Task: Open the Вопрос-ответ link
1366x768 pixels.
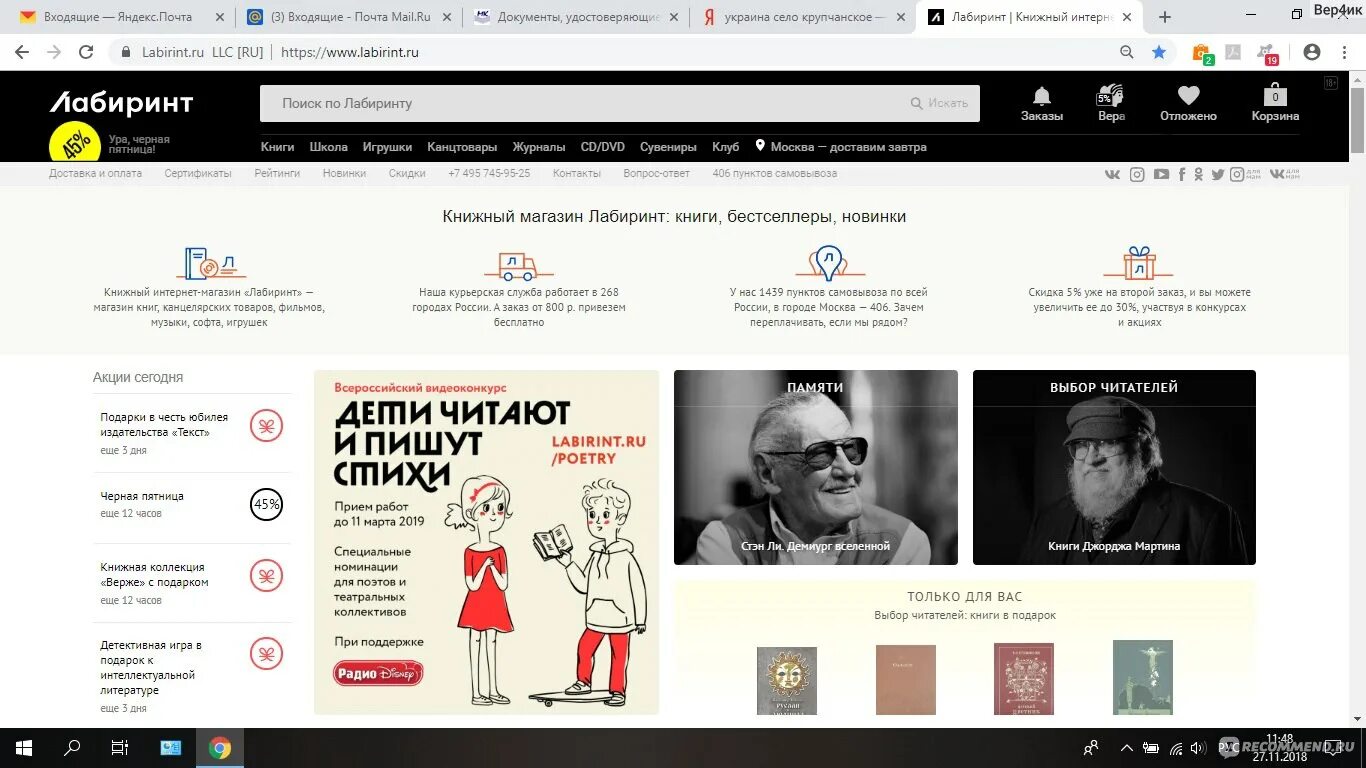Action: point(656,173)
